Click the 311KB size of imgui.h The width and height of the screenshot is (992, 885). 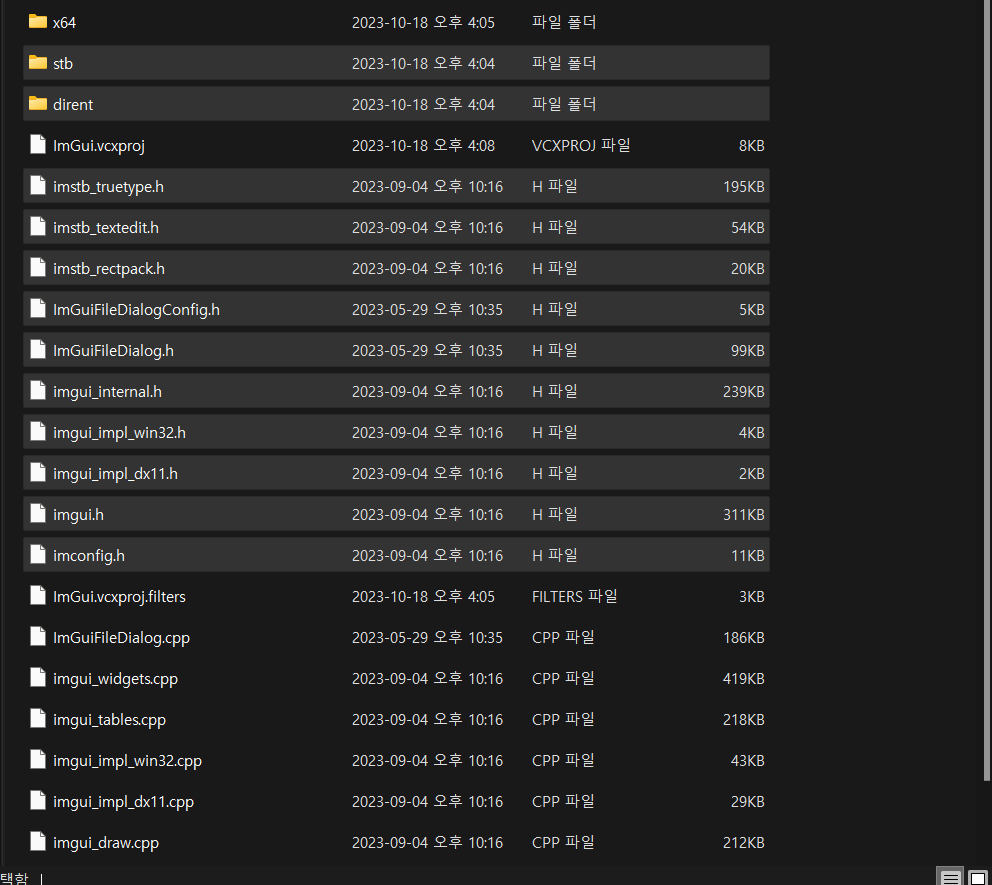pyautogui.click(x=743, y=515)
